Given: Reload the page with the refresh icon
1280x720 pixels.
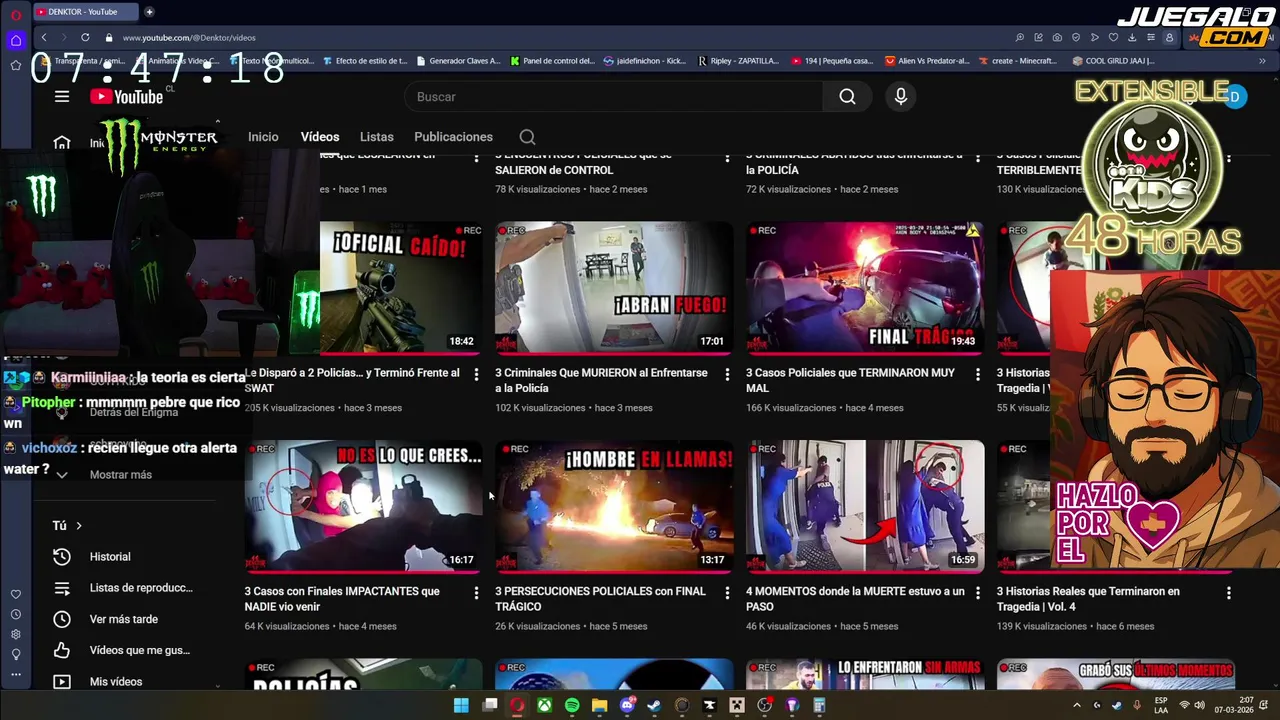Looking at the screenshot, I should pos(85,38).
